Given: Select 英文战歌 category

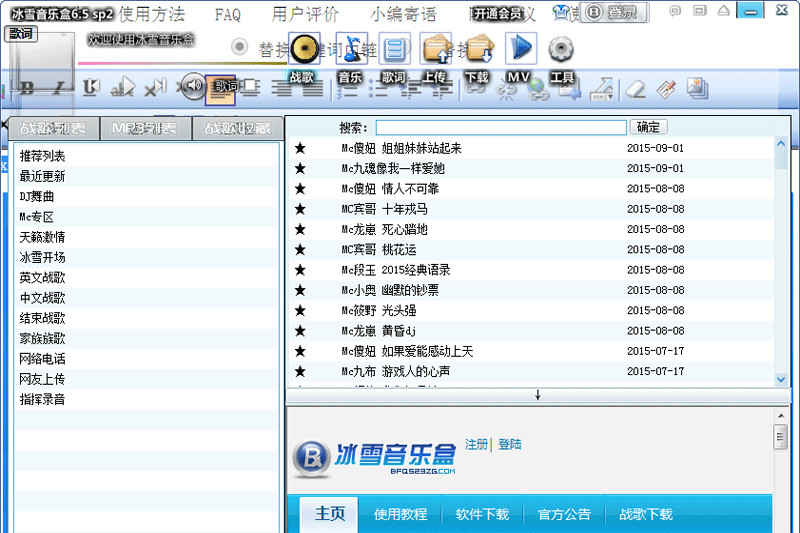Looking at the screenshot, I should point(42,277).
